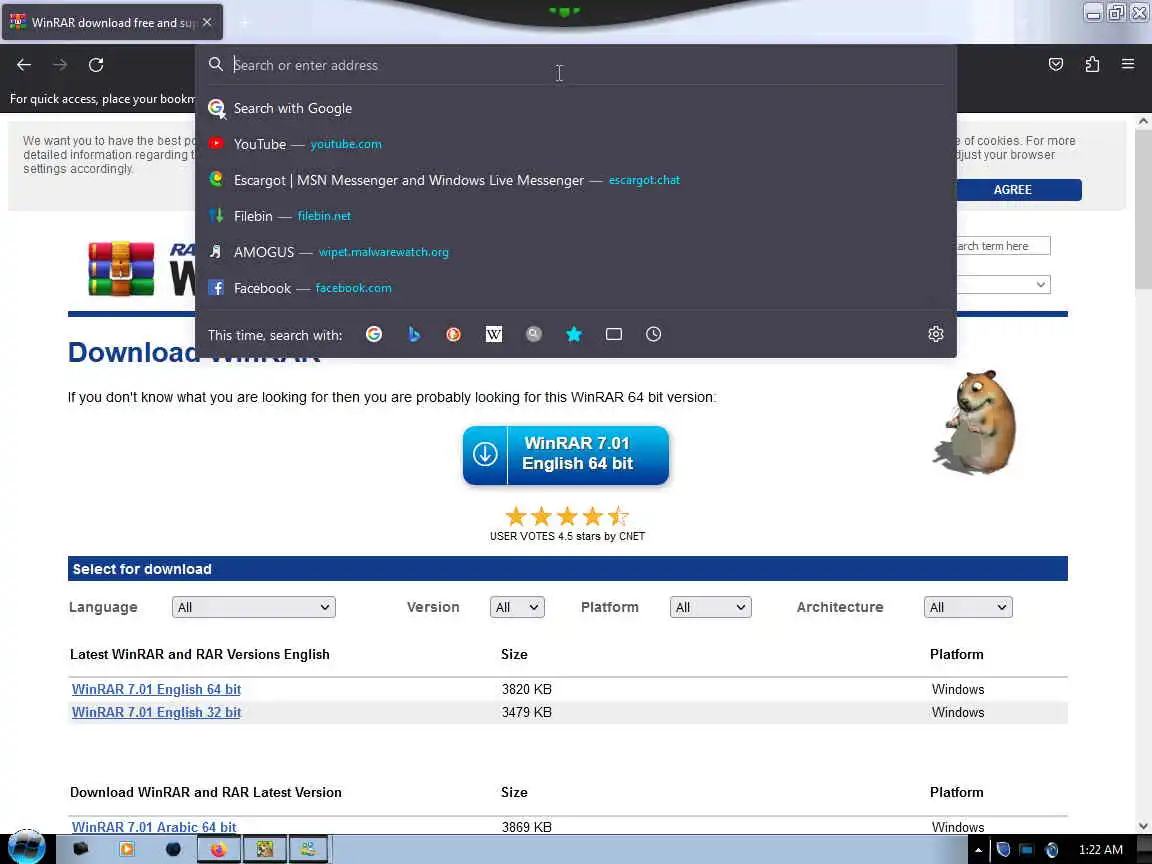The image size is (1152, 864).
Task: Click the WinRAR 7.01 English 64 bit button
Action: coord(566,455)
